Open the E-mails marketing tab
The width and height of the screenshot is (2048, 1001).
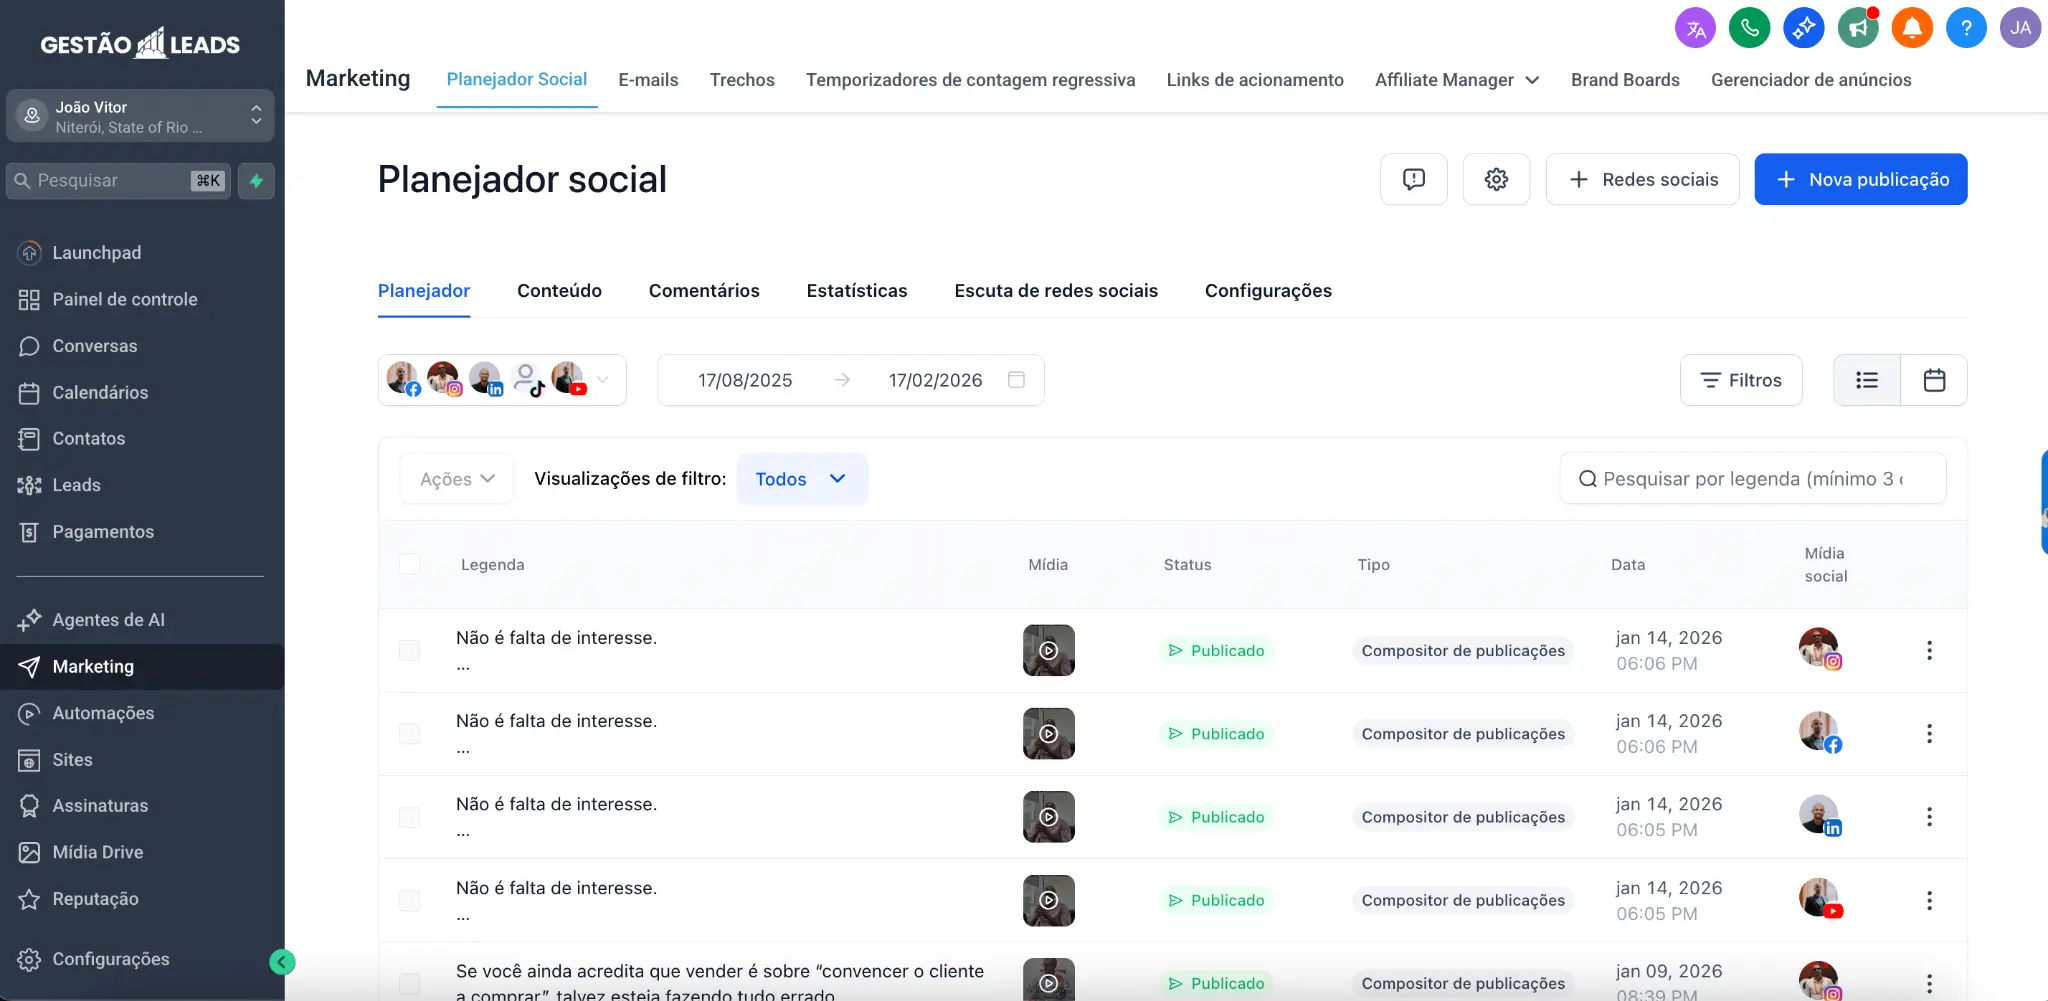pos(648,80)
